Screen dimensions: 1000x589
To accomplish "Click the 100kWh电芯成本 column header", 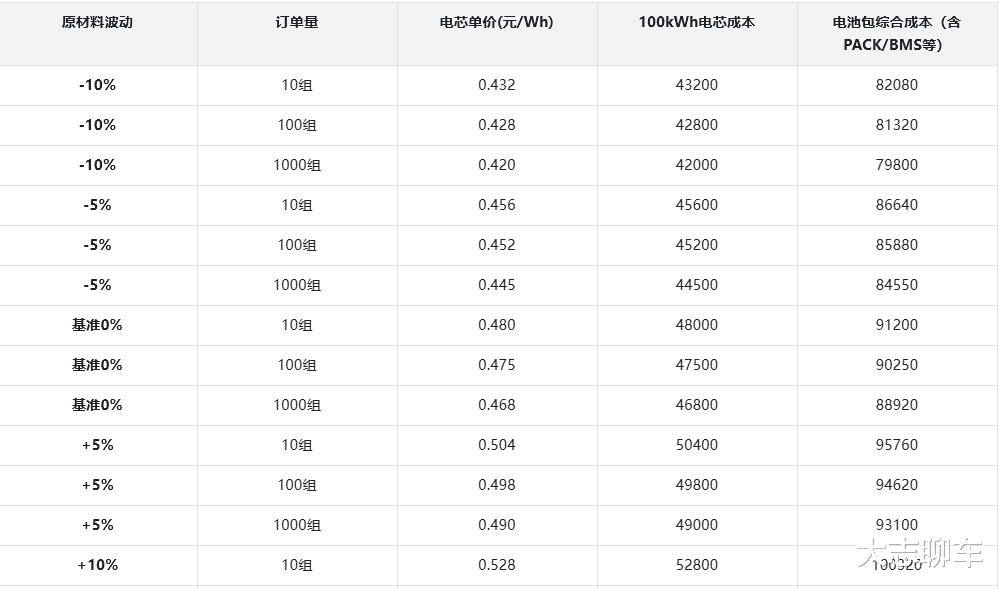I will click(697, 22).
